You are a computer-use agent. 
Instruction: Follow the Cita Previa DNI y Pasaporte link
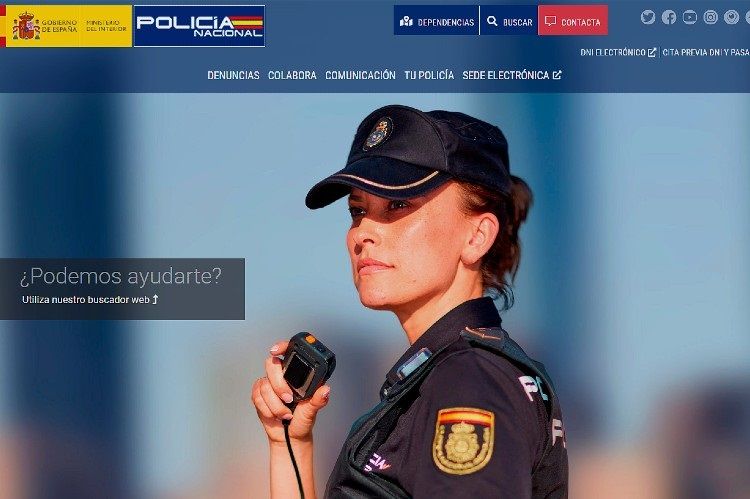point(706,52)
